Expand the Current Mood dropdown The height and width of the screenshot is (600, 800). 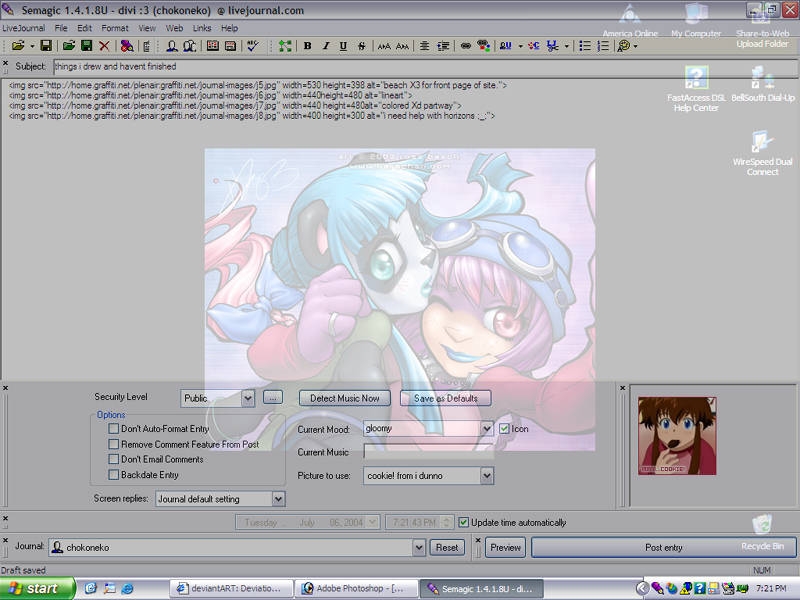pyautogui.click(x=487, y=429)
